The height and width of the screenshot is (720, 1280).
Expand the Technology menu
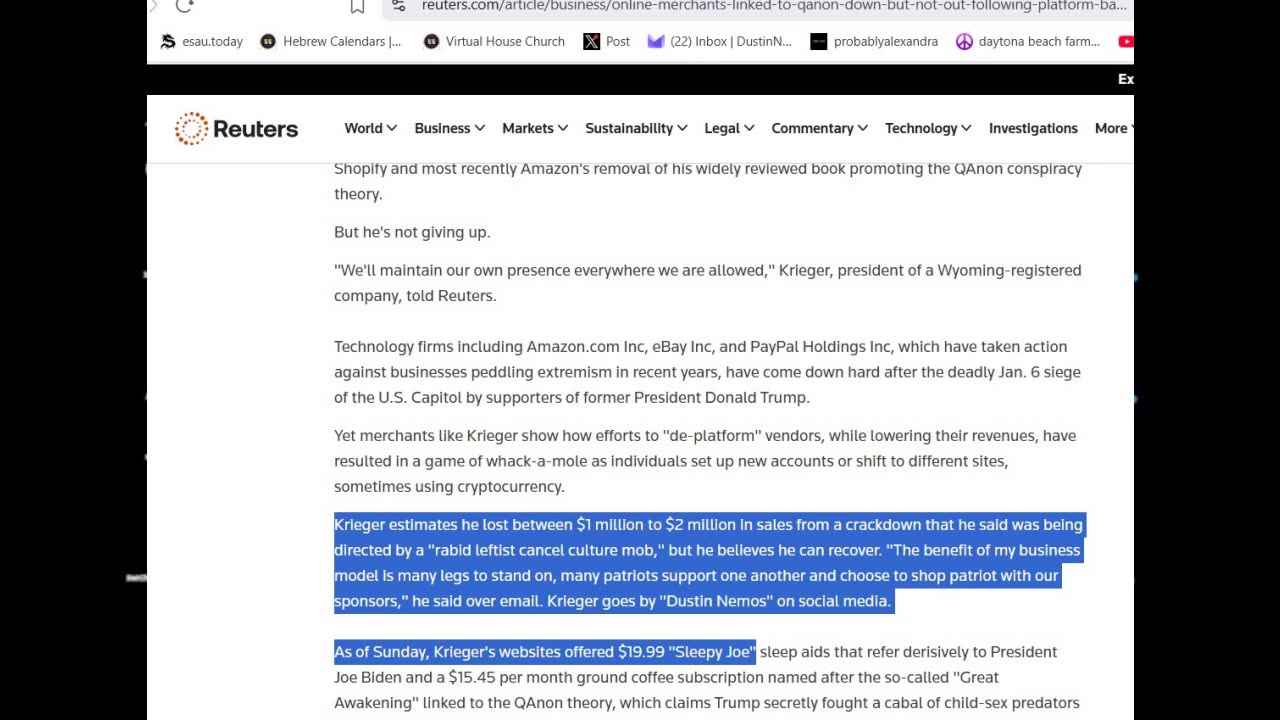click(x=928, y=128)
